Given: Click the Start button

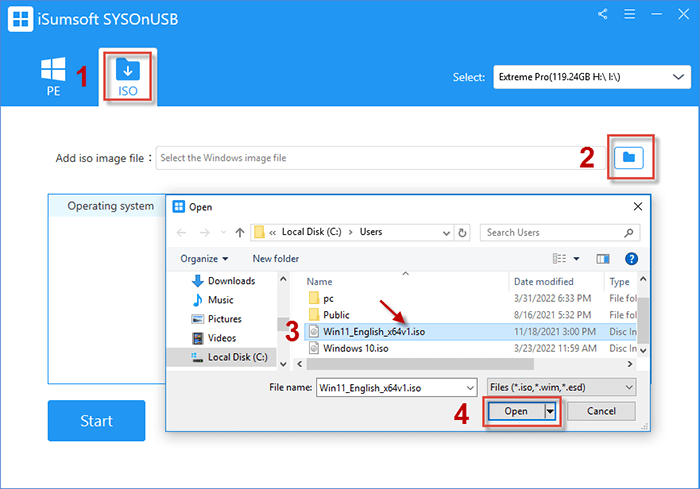Looking at the screenshot, I should [96, 421].
